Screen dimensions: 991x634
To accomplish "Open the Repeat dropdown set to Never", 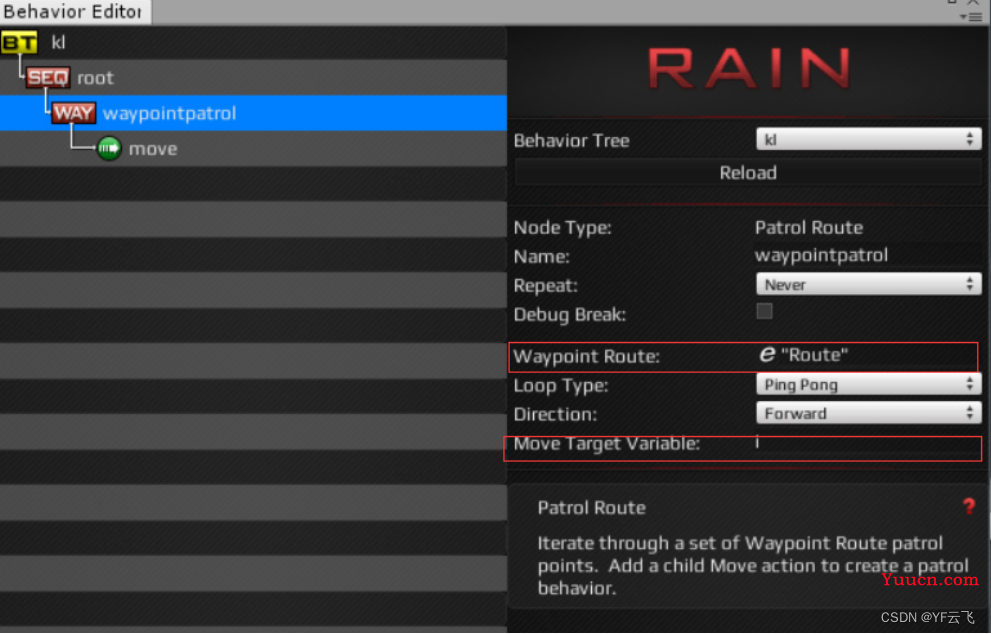I will coord(868,284).
